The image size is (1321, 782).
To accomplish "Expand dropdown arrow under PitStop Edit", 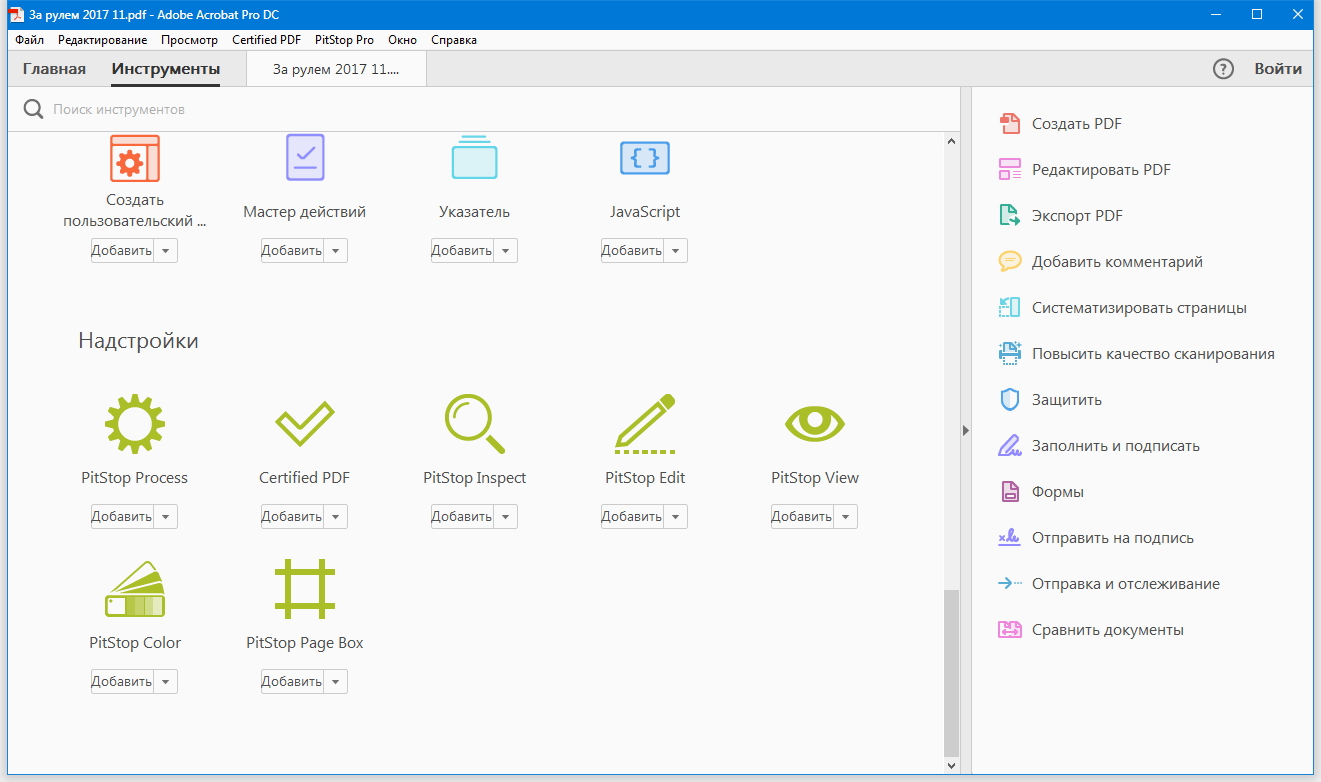I will tap(675, 517).
